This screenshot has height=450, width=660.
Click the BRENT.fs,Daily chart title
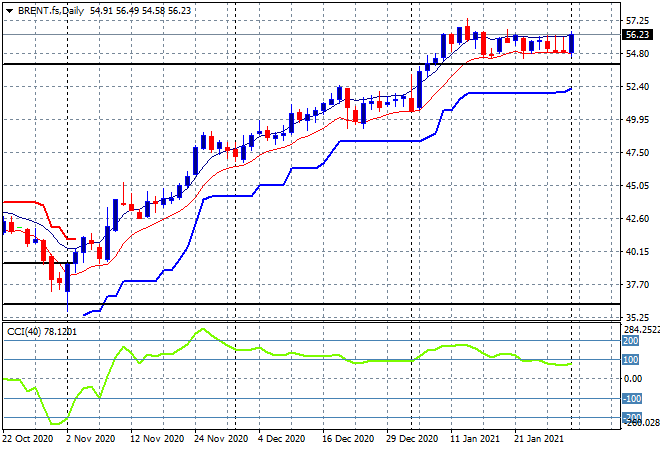(x=50, y=9)
